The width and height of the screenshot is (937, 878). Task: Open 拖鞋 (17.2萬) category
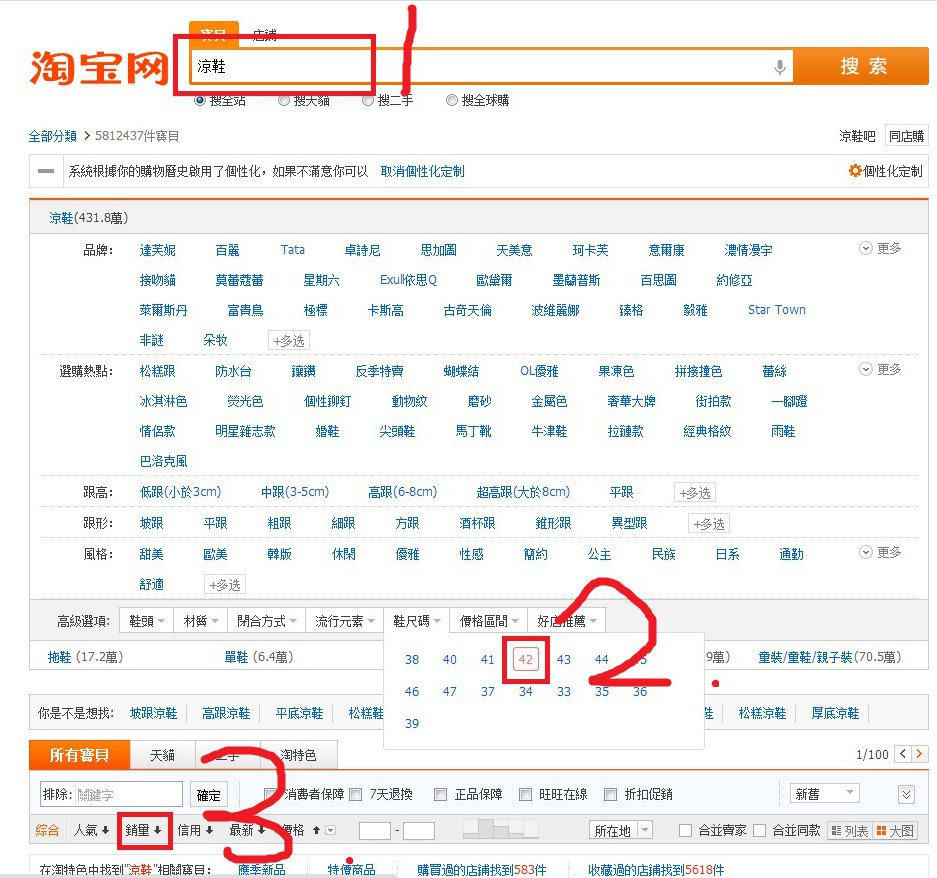click(85, 657)
